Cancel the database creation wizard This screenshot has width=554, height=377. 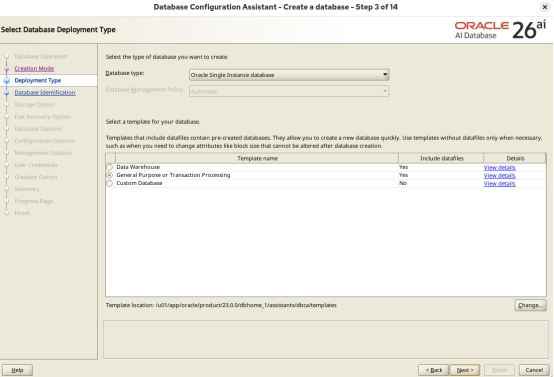pos(534,370)
